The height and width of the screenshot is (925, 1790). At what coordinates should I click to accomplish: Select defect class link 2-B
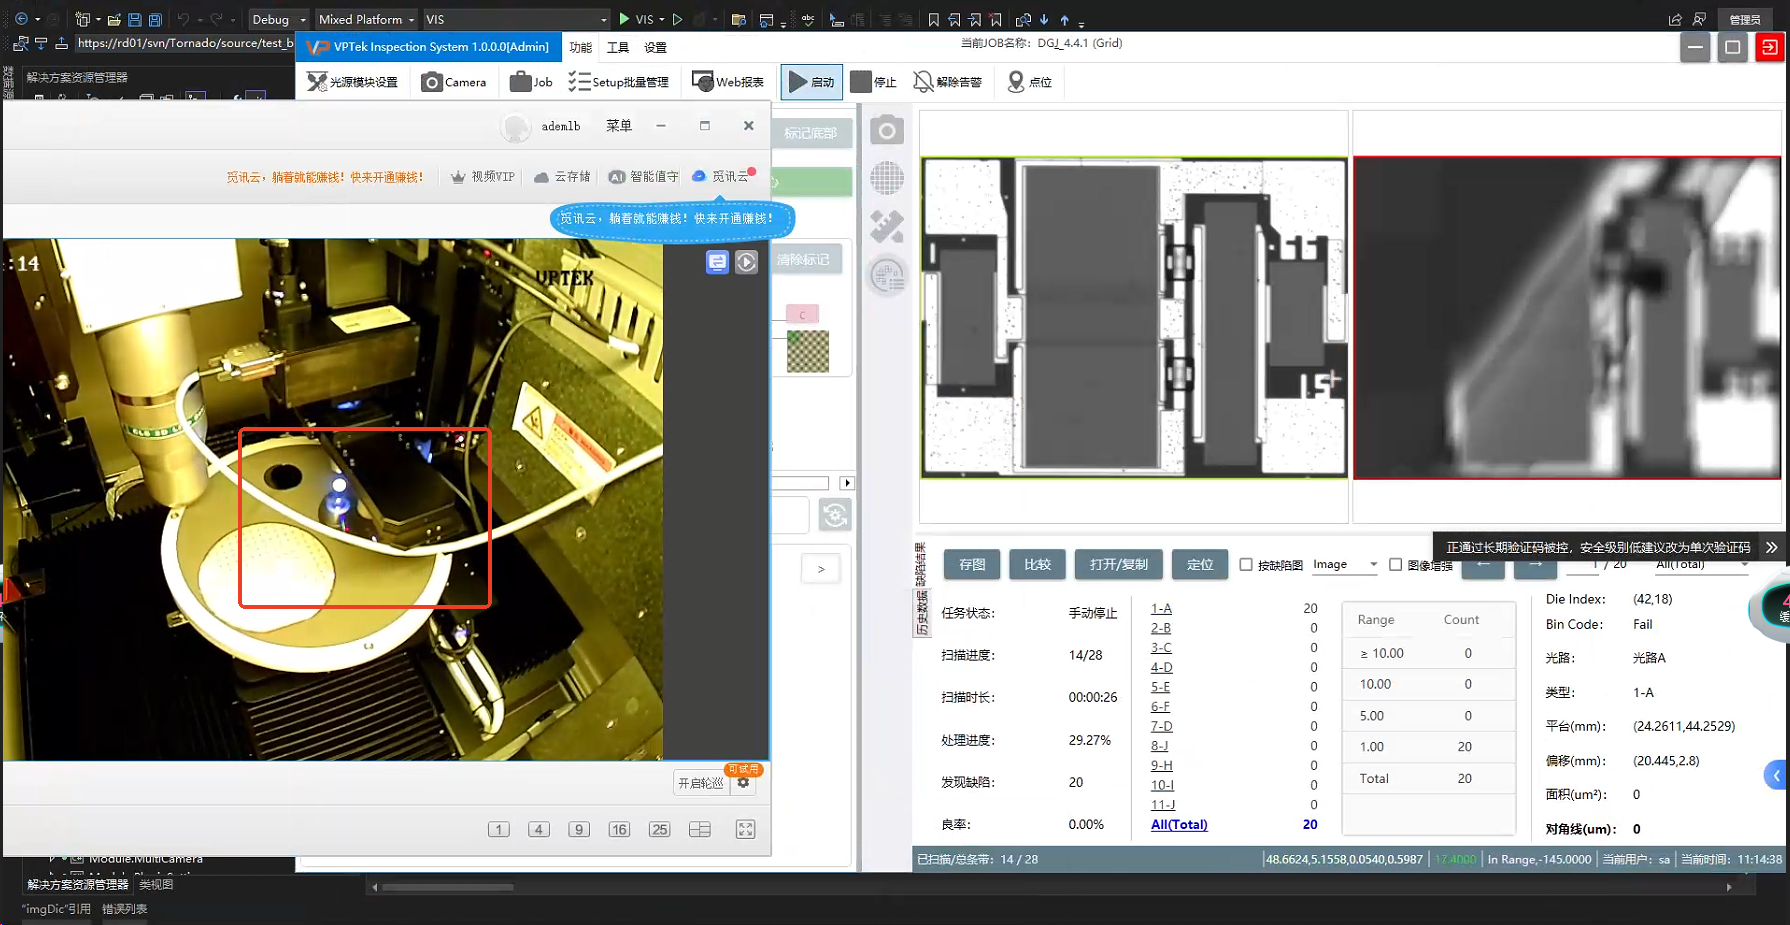(x=1161, y=628)
